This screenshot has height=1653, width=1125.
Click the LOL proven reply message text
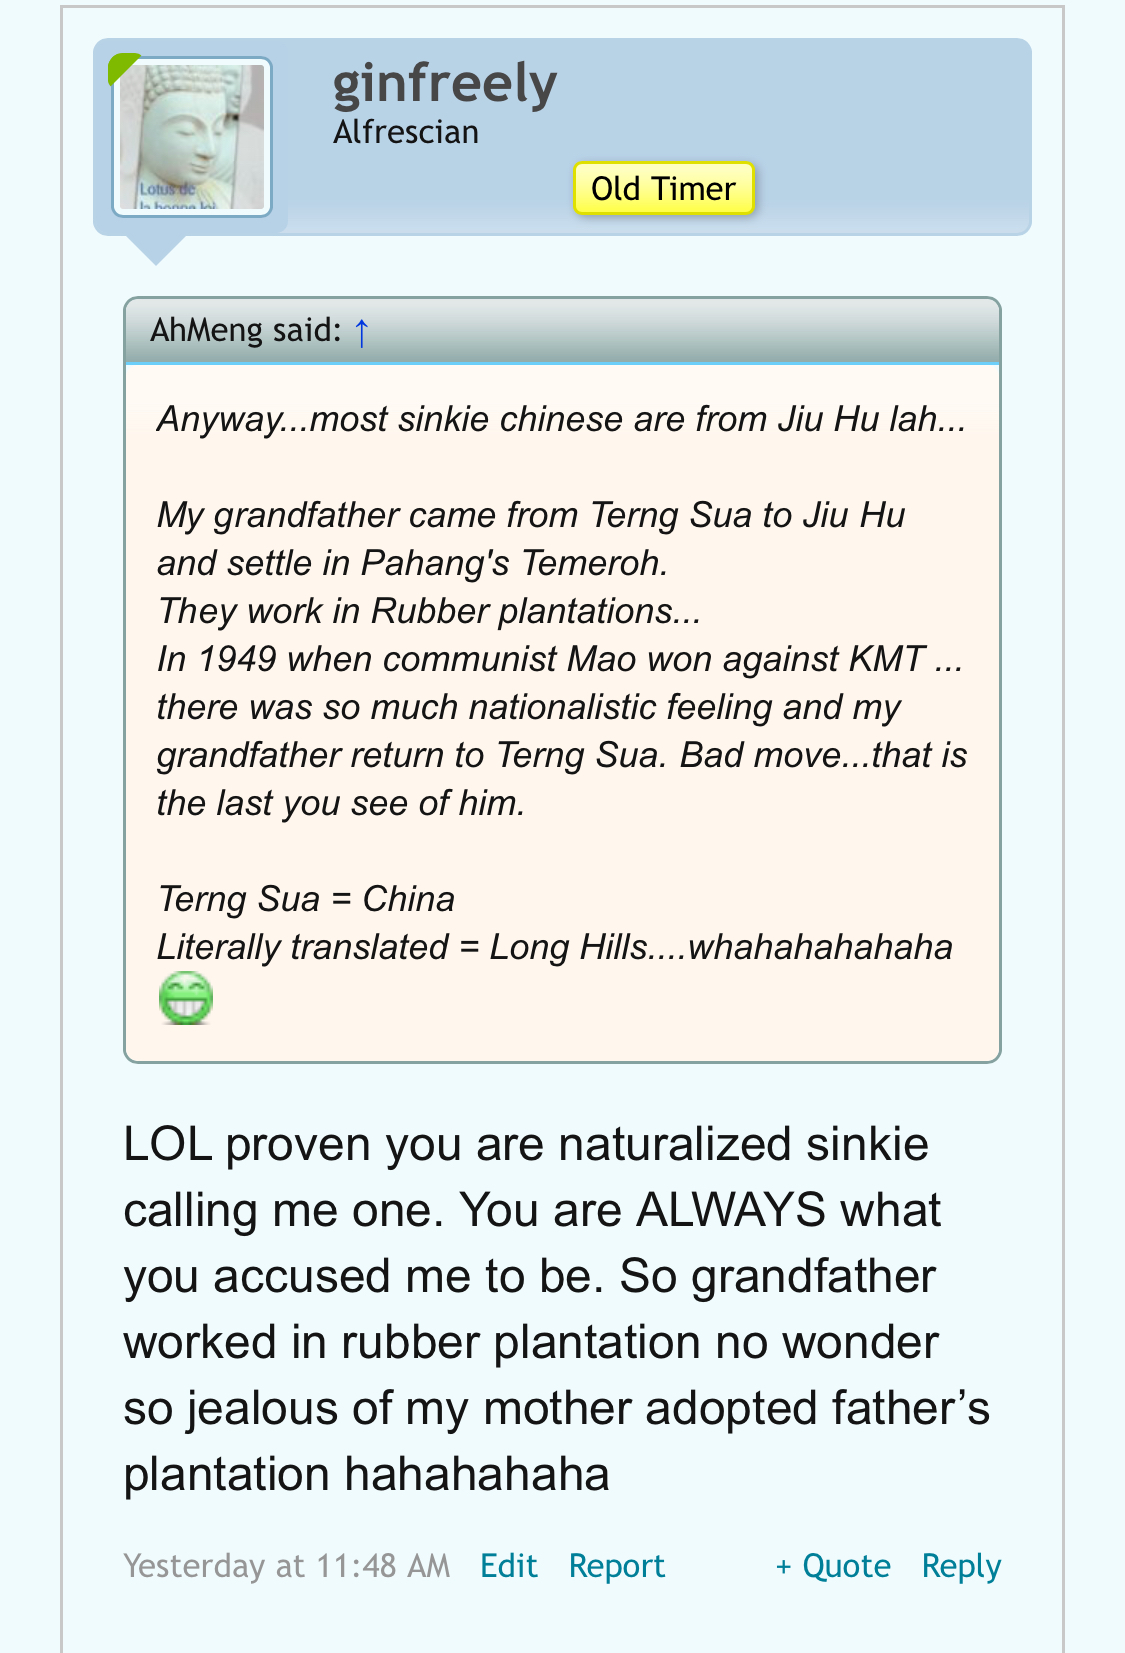[556, 1309]
